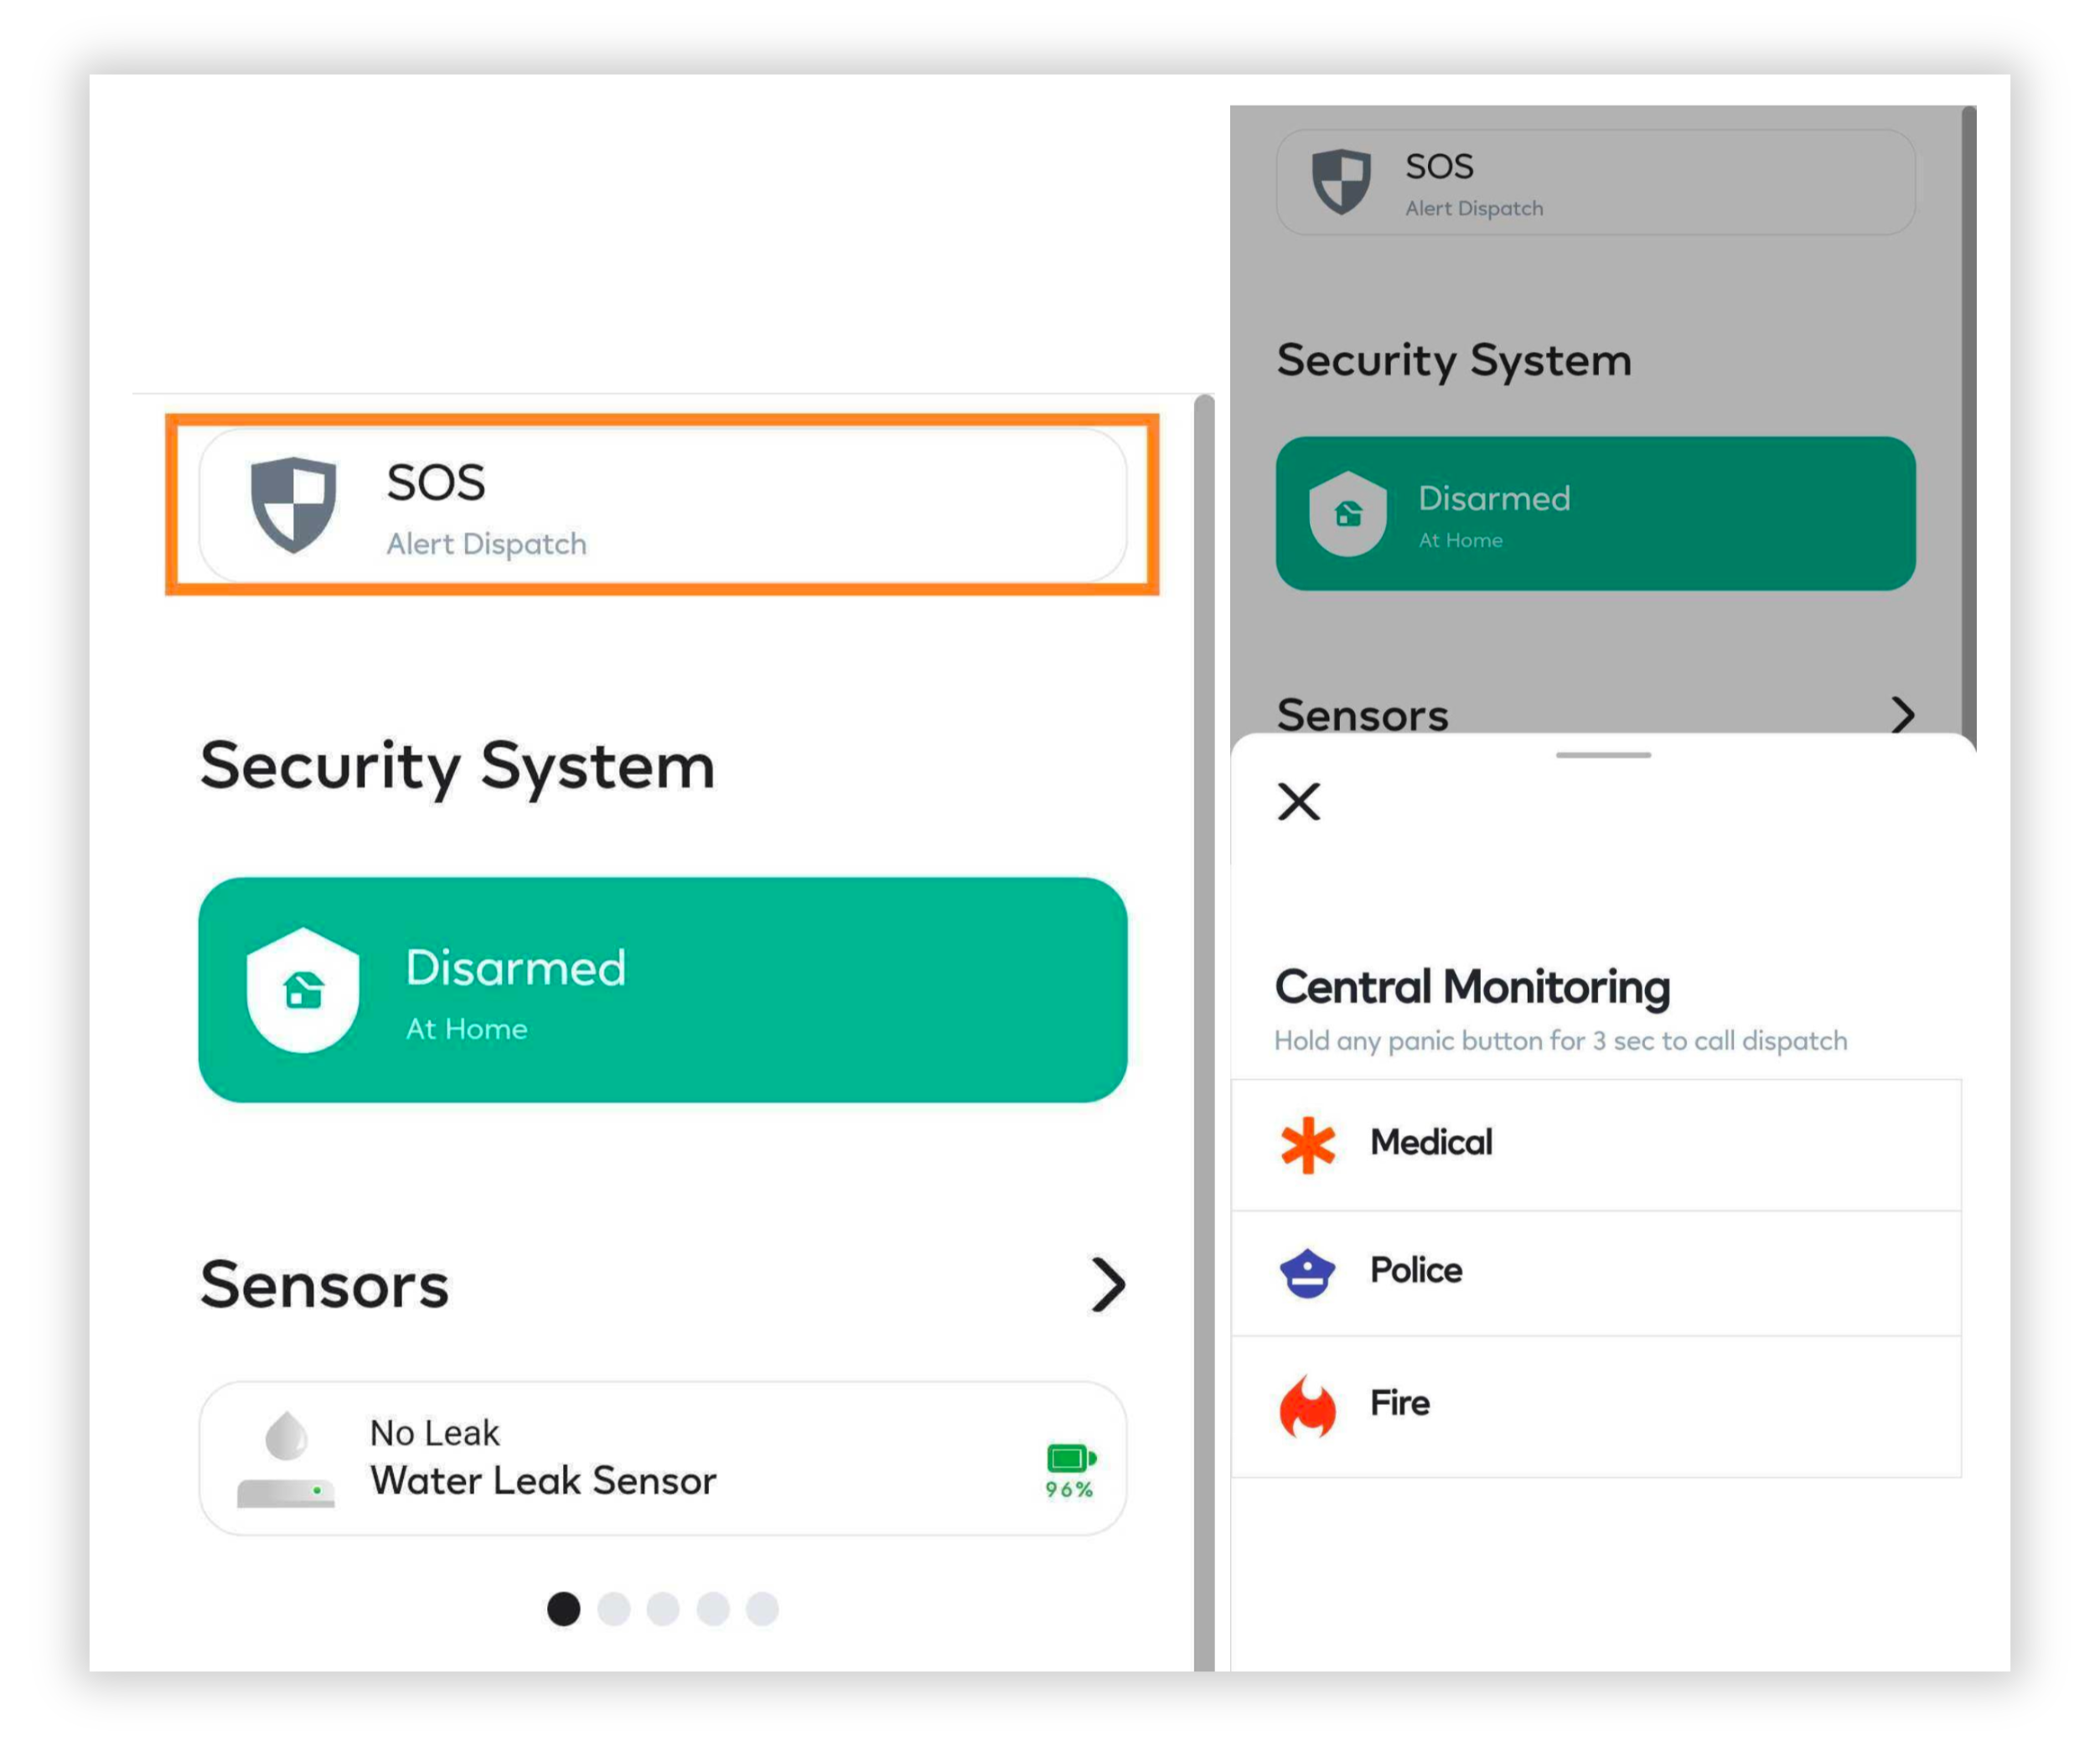
Task: Check the green 96% battery icon
Action: coord(1070,1458)
